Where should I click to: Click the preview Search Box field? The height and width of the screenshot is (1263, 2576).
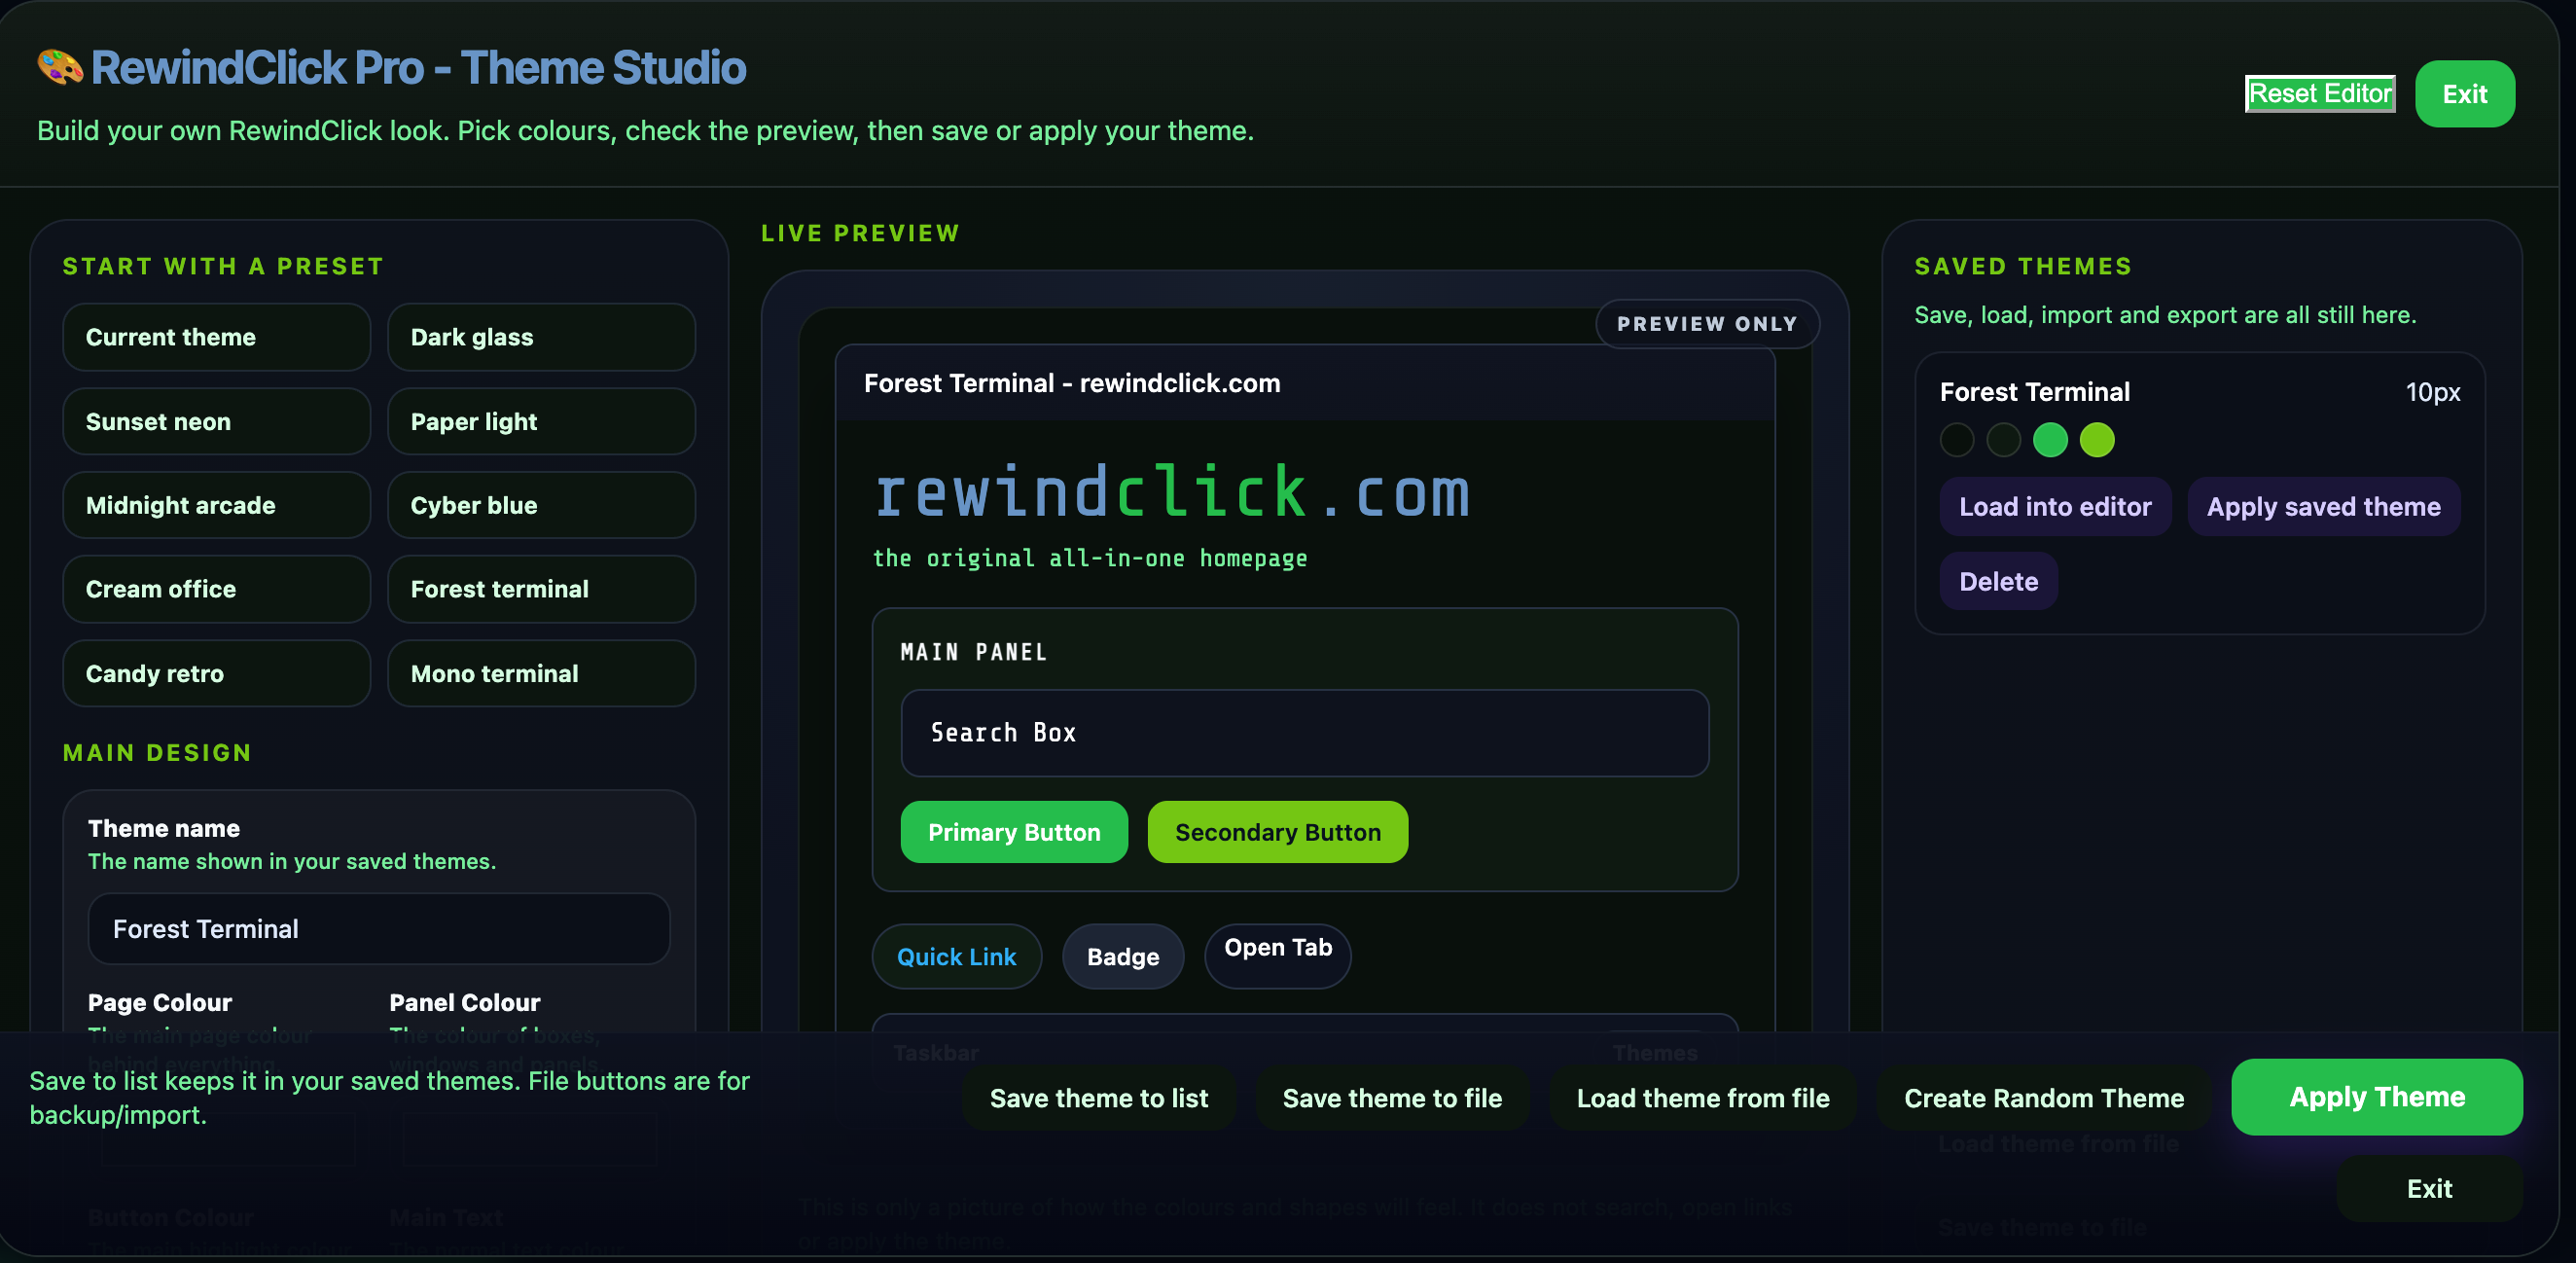(x=1305, y=733)
